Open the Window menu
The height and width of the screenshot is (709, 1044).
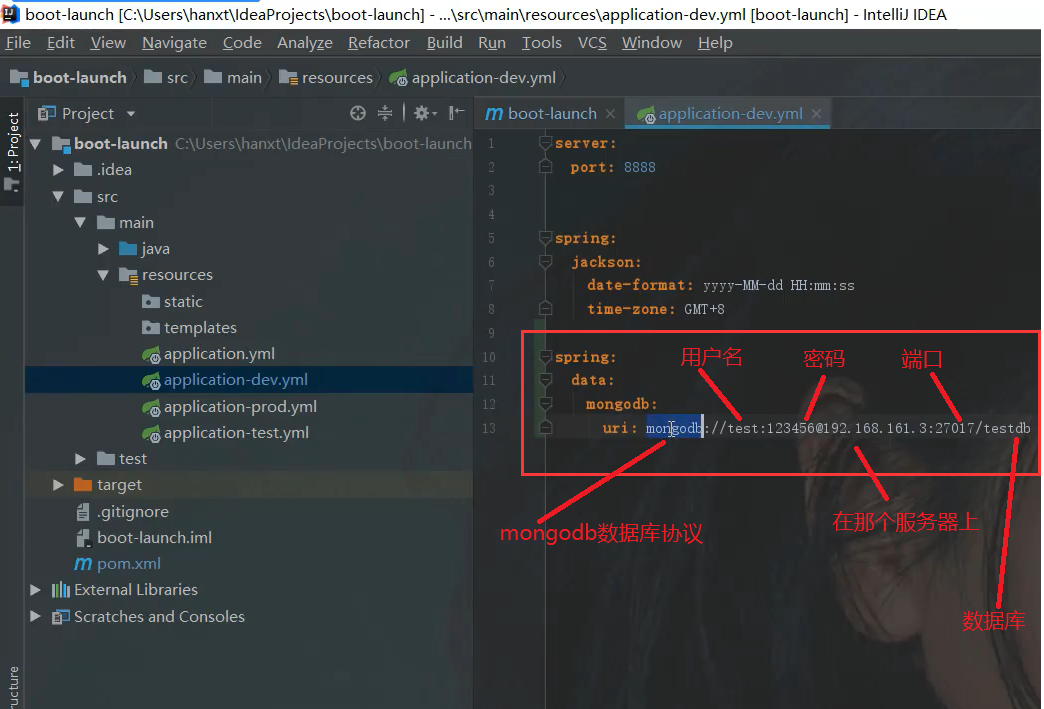[652, 43]
